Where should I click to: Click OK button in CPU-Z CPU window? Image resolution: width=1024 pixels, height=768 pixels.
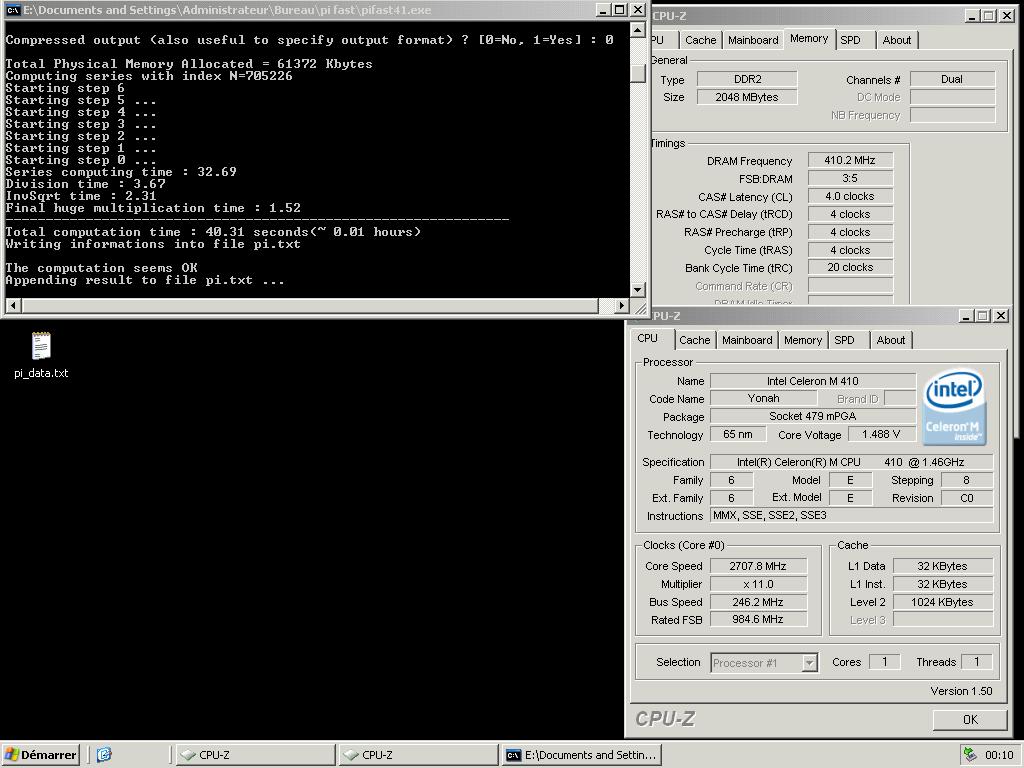(x=970, y=719)
